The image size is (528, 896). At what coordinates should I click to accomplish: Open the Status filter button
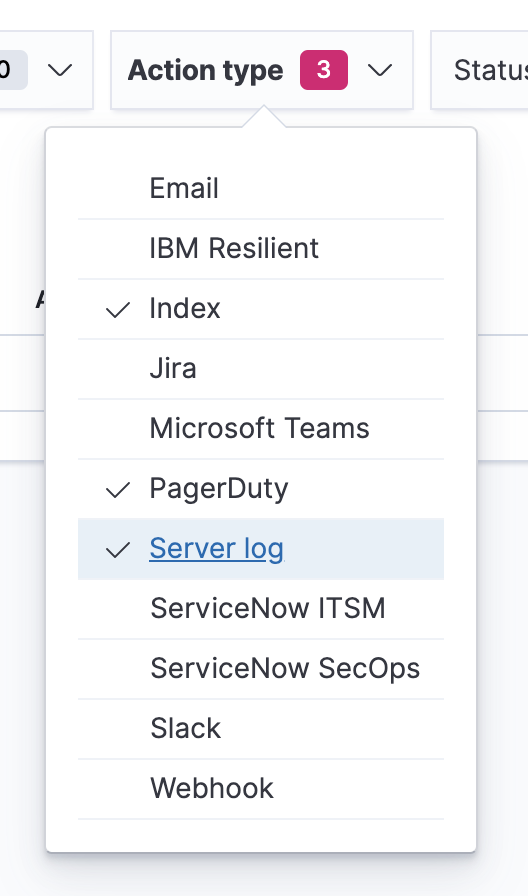point(480,70)
